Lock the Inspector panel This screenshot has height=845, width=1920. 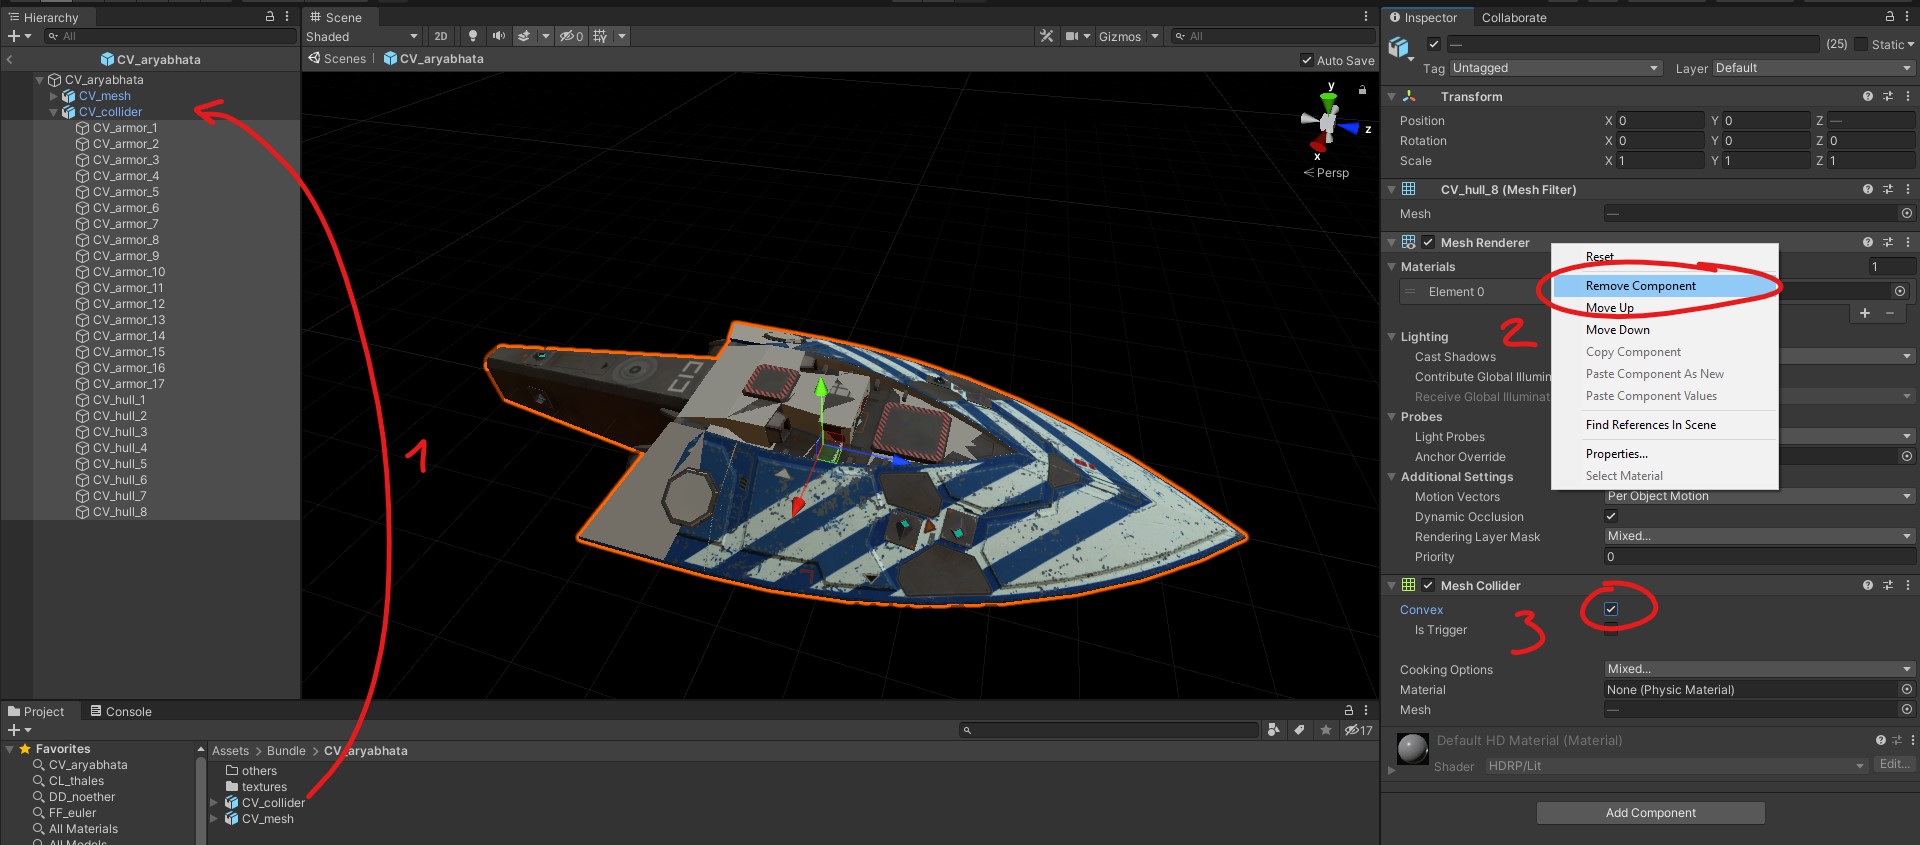[x=1889, y=17]
